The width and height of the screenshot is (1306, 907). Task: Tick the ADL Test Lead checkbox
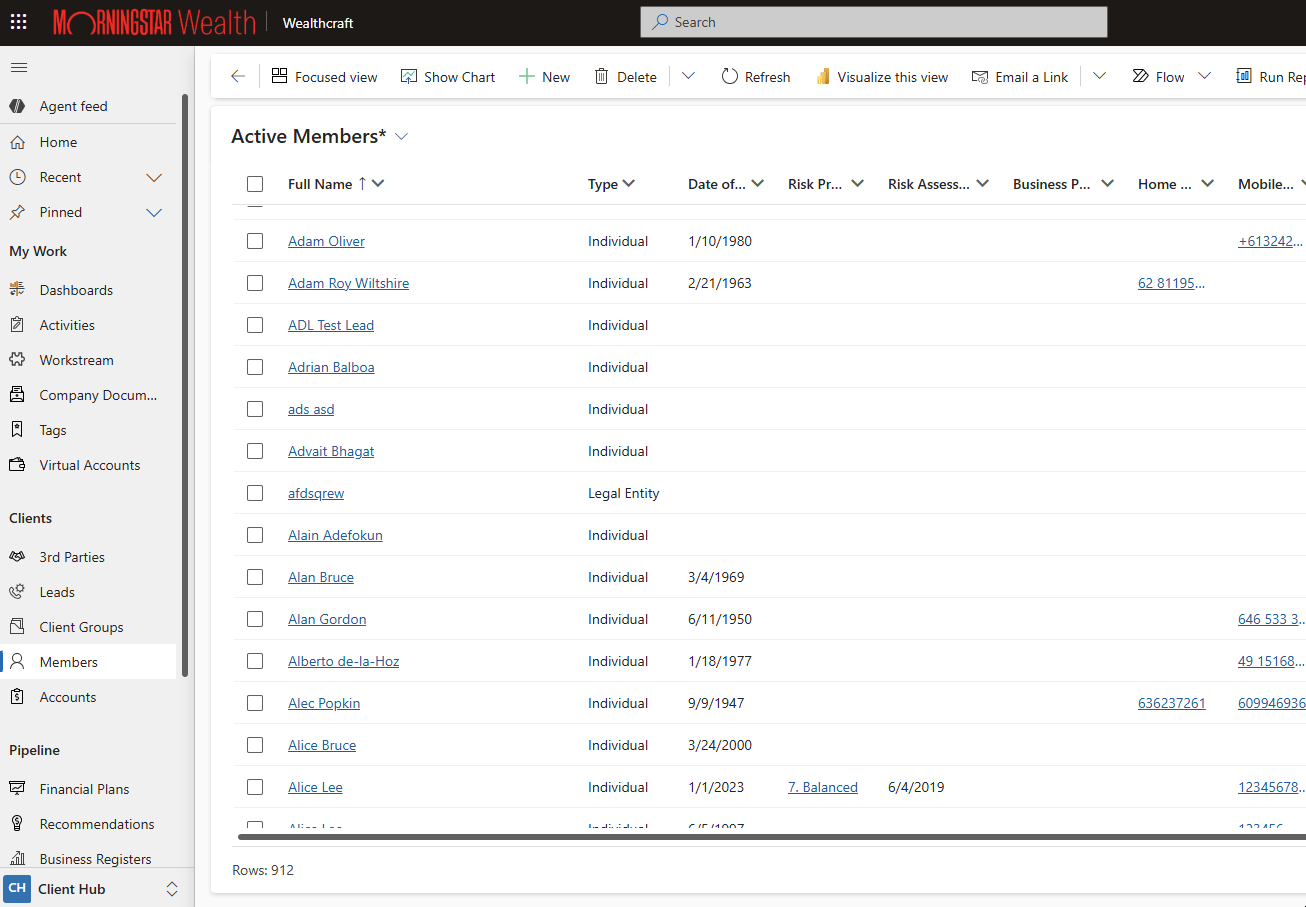click(255, 325)
